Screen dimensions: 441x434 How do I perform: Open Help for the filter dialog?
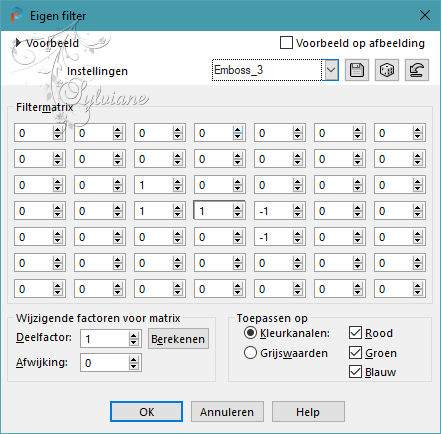[308, 412]
